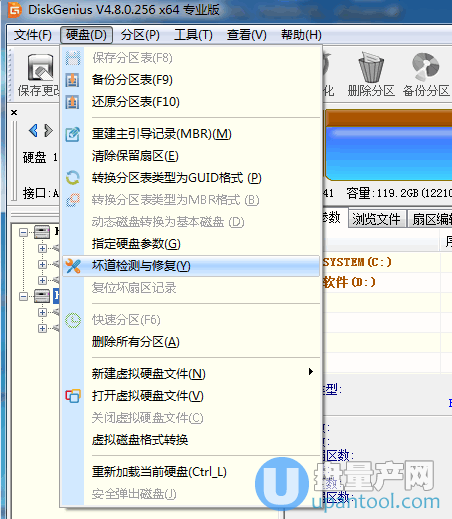
Task: Click the 还原分区表 restore icon in menu
Action: (x=72, y=102)
